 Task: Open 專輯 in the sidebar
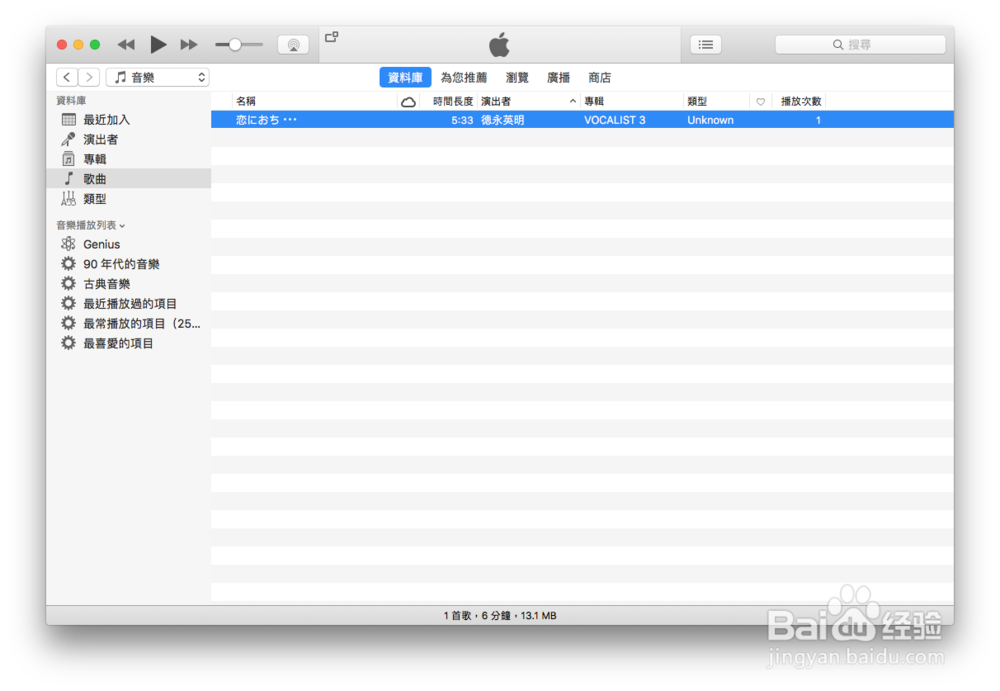pyautogui.click(x=129, y=159)
